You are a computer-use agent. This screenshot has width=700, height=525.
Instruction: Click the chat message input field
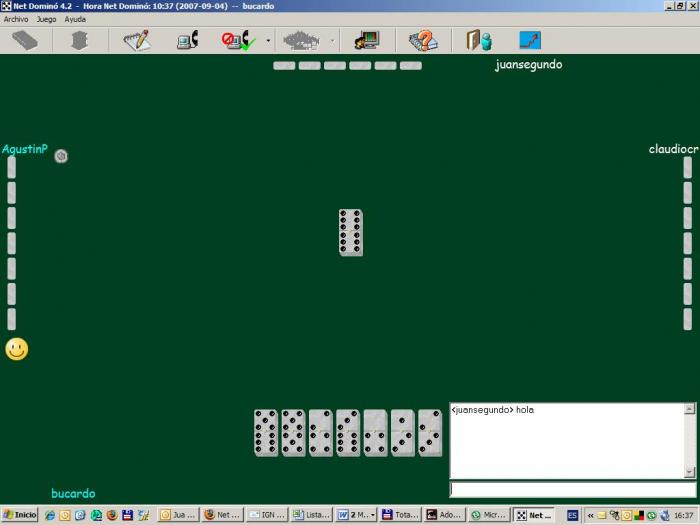pyautogui.click(x=573, y=489)
